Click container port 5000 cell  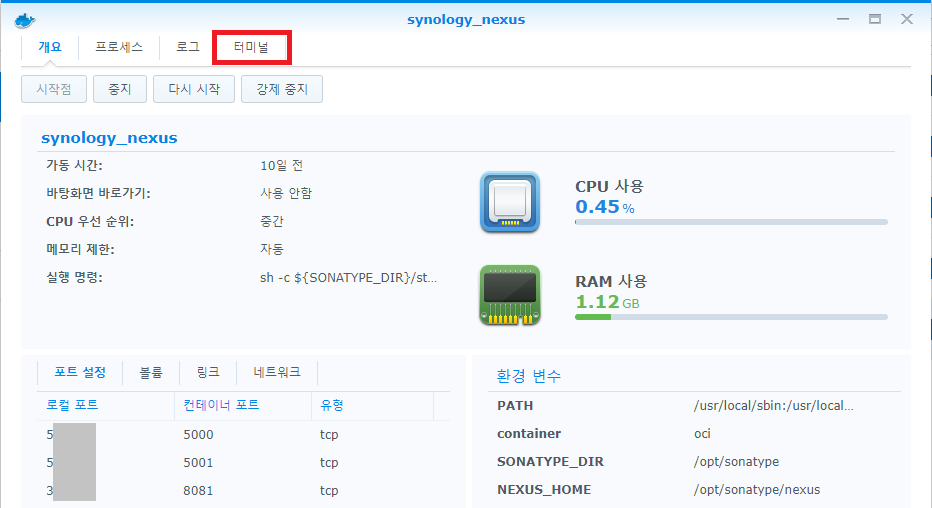click(x=198, y=435)
